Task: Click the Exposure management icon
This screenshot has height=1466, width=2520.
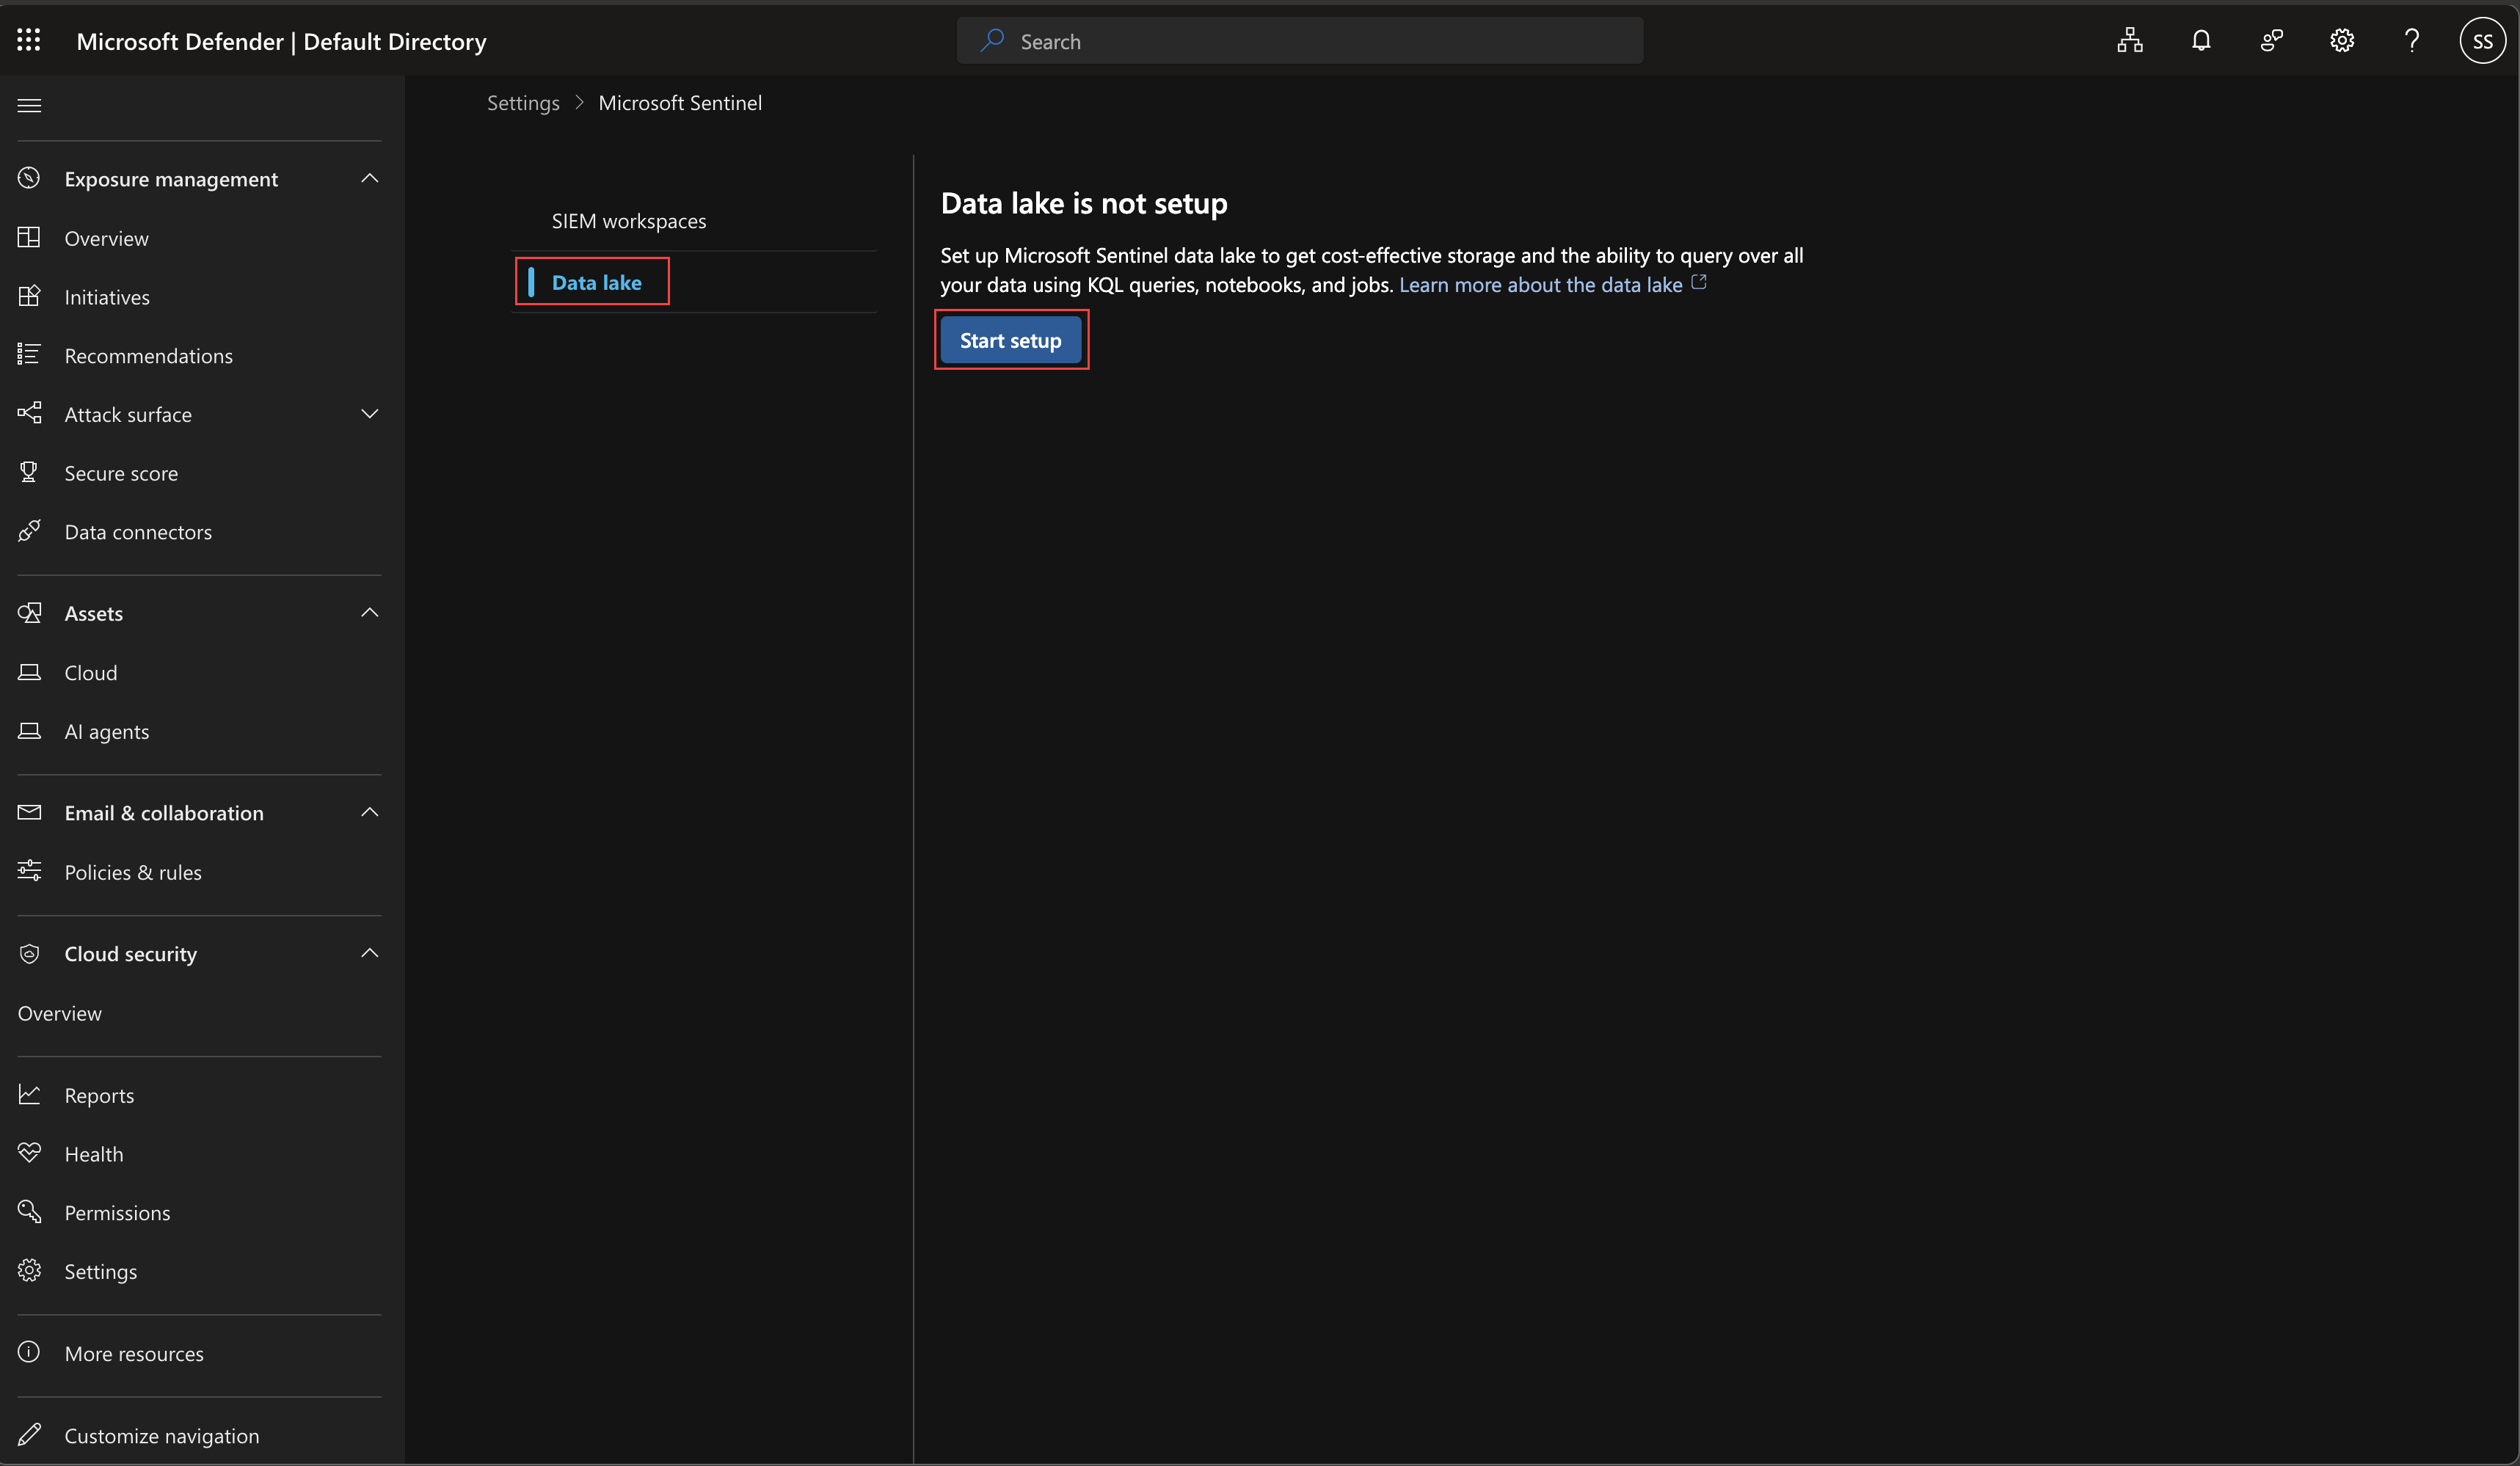Action: [29, 178]
